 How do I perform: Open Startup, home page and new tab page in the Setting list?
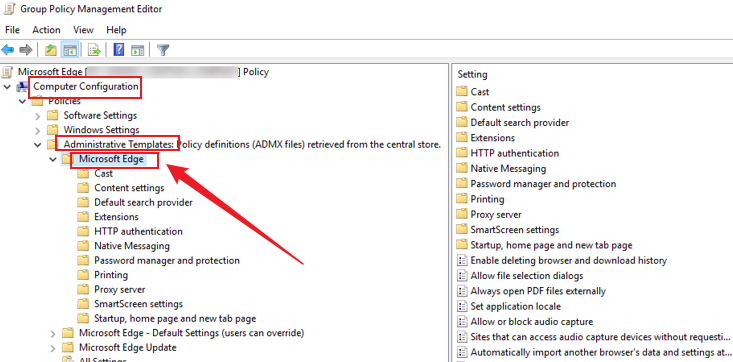click(x=551, y=245)
